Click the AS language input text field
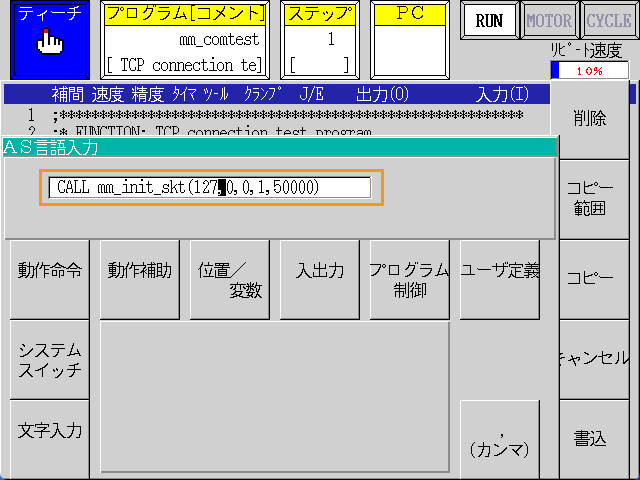This screenshot has height=480, width=640. [x=210, y=188]
